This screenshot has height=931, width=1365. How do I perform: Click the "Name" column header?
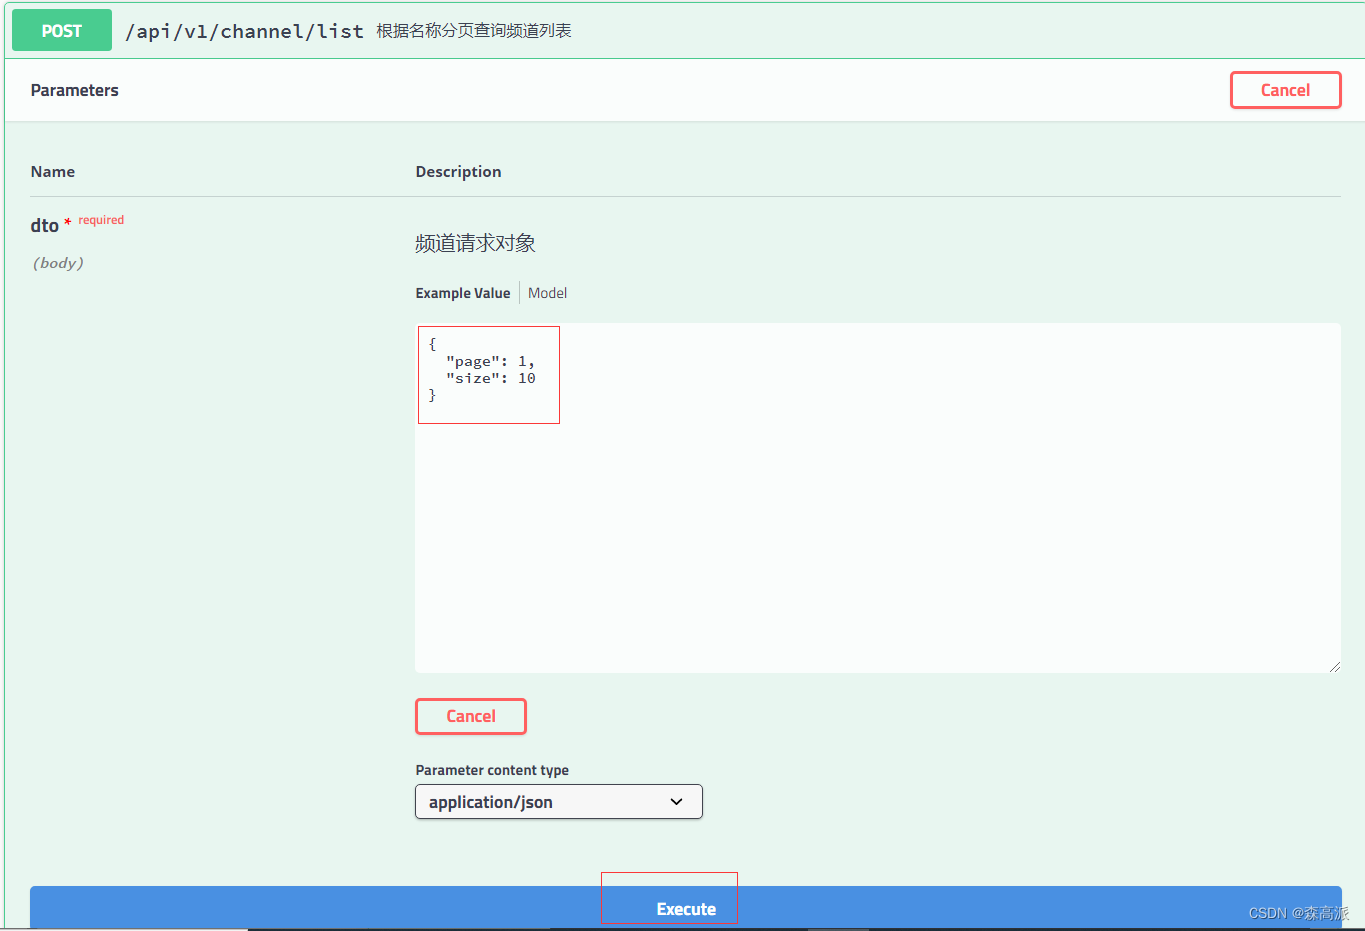53,172
